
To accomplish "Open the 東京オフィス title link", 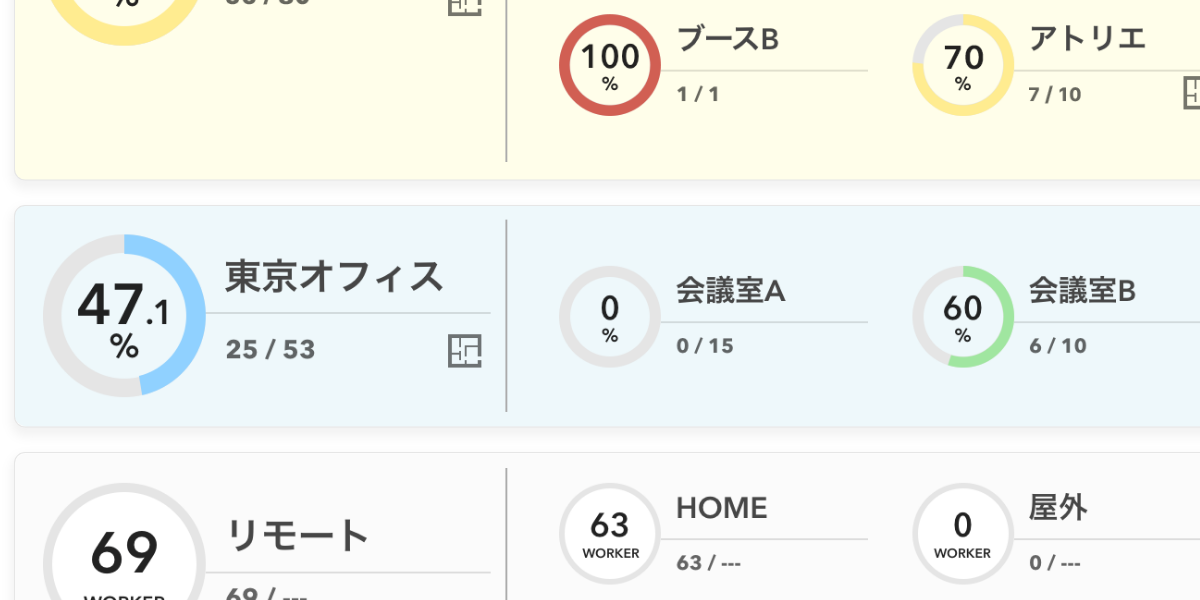I will [334, 277].
